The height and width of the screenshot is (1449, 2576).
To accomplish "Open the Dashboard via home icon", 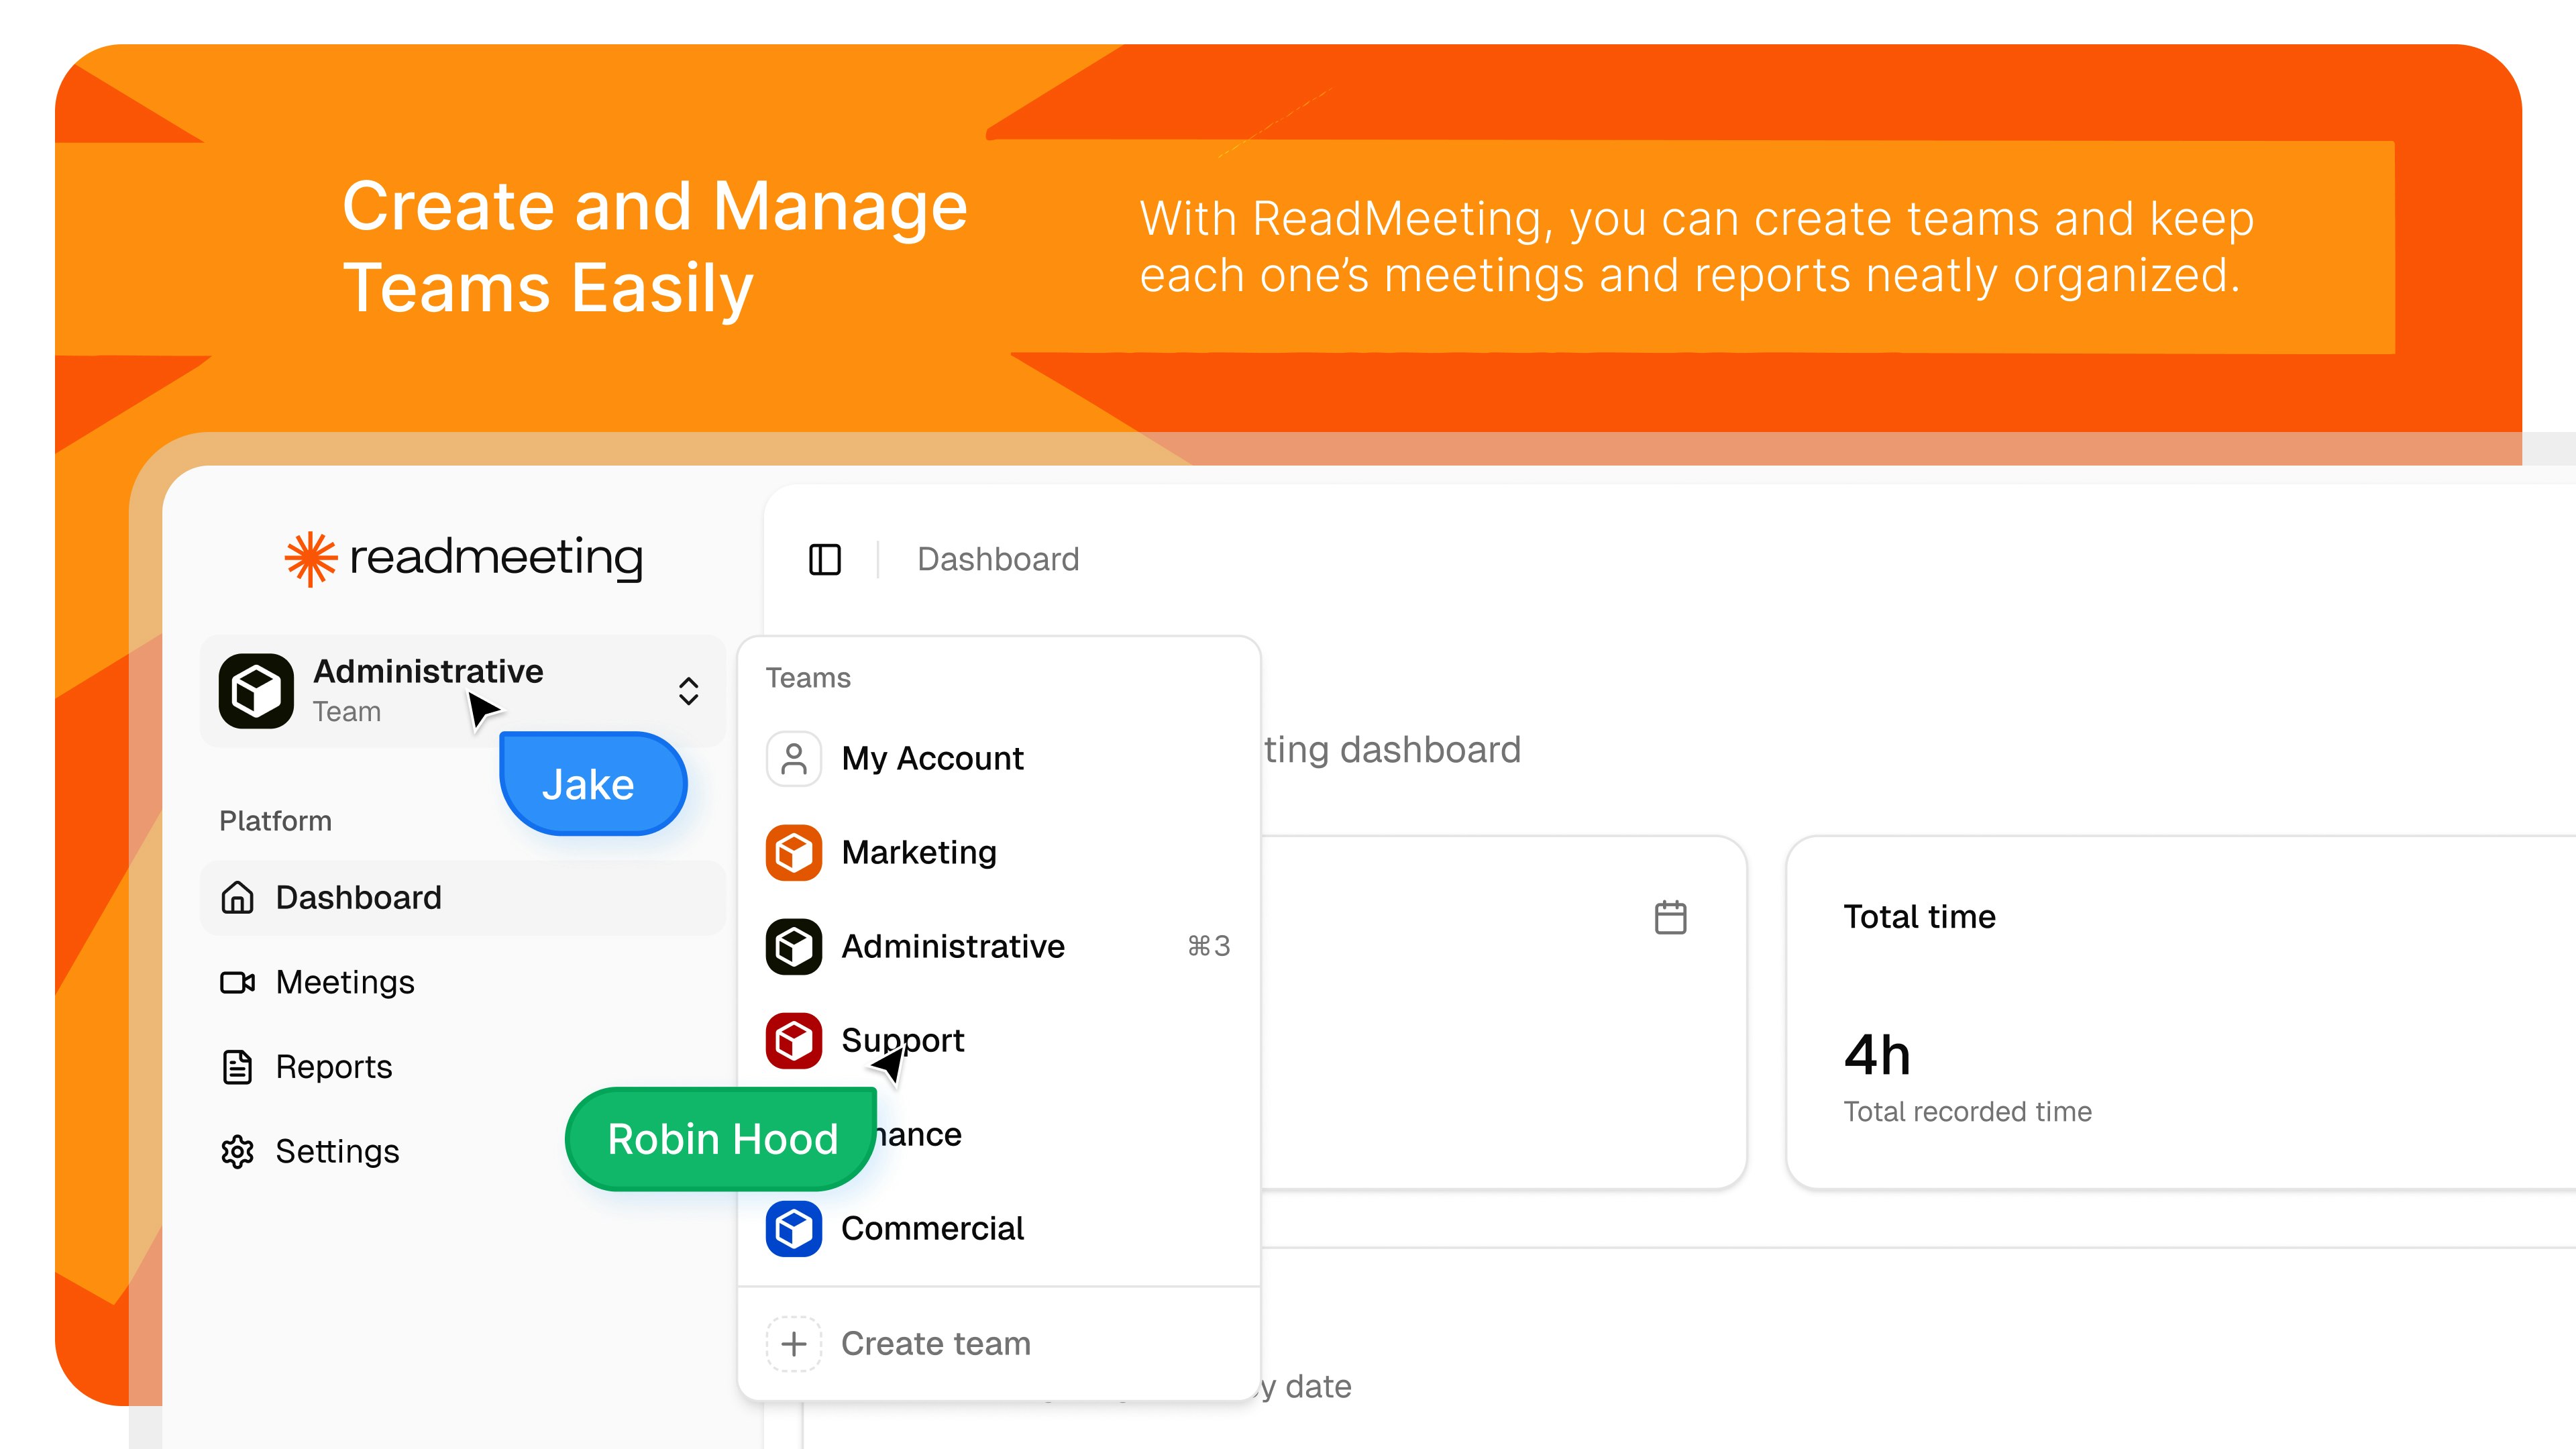I will pyautogui.click(x=238, y=897).
